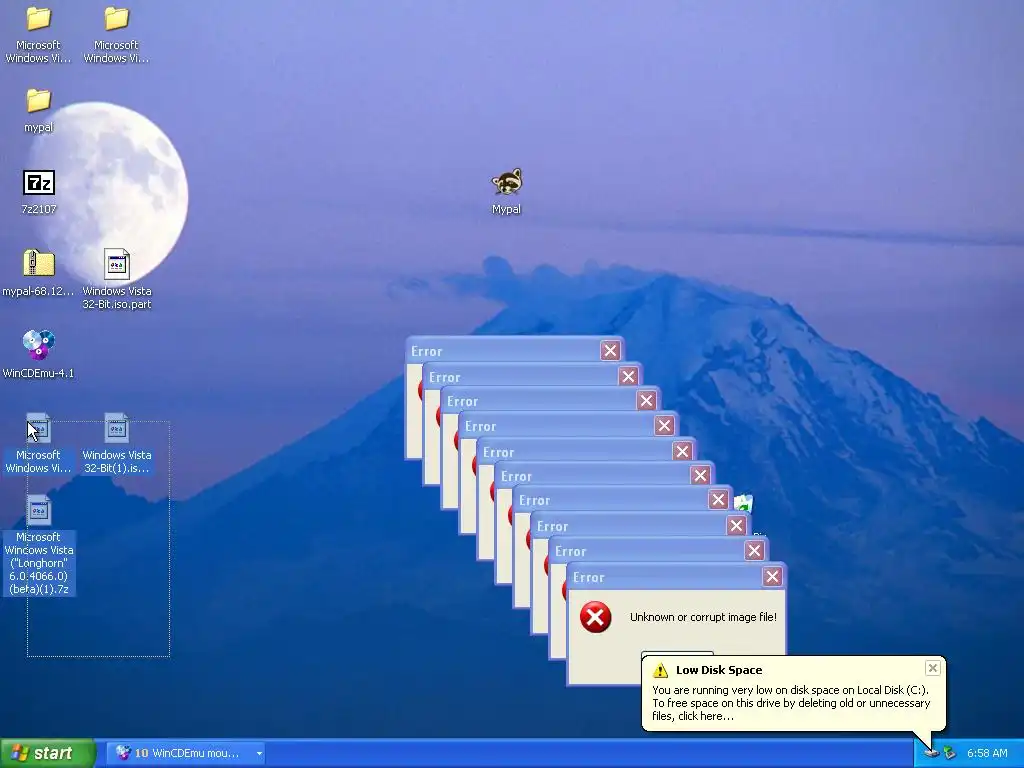Select the Windows Vista 32-Bit(1).is... file icon
This screenshot has width=1024, height=768.
coord(117,428)
